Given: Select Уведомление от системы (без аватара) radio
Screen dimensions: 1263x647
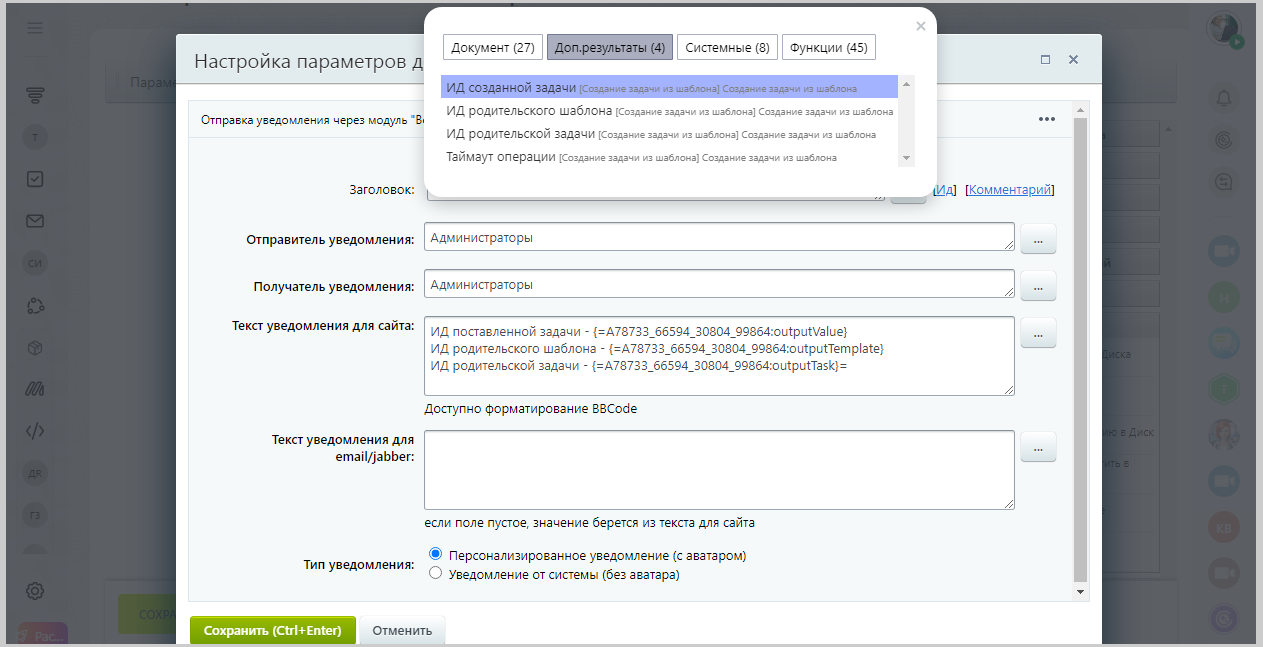Looking at the screenshot, I should click(x=435, y=574).
